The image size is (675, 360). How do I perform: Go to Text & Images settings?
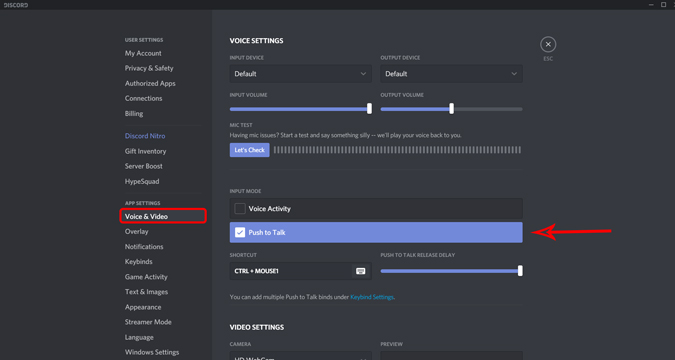[146, 292]
